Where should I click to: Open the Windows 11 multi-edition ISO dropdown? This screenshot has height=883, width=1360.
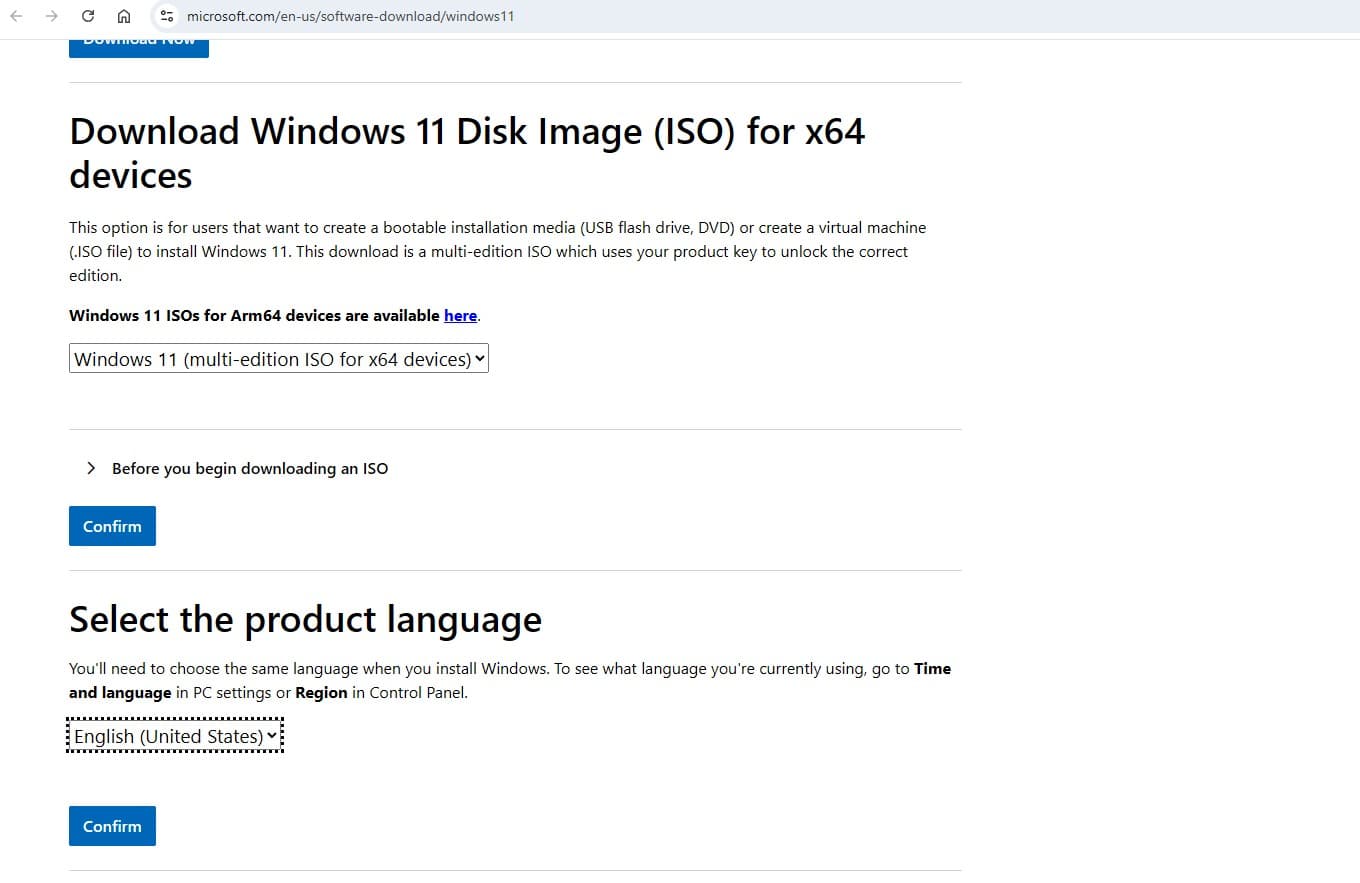click(x=278, y=359)
